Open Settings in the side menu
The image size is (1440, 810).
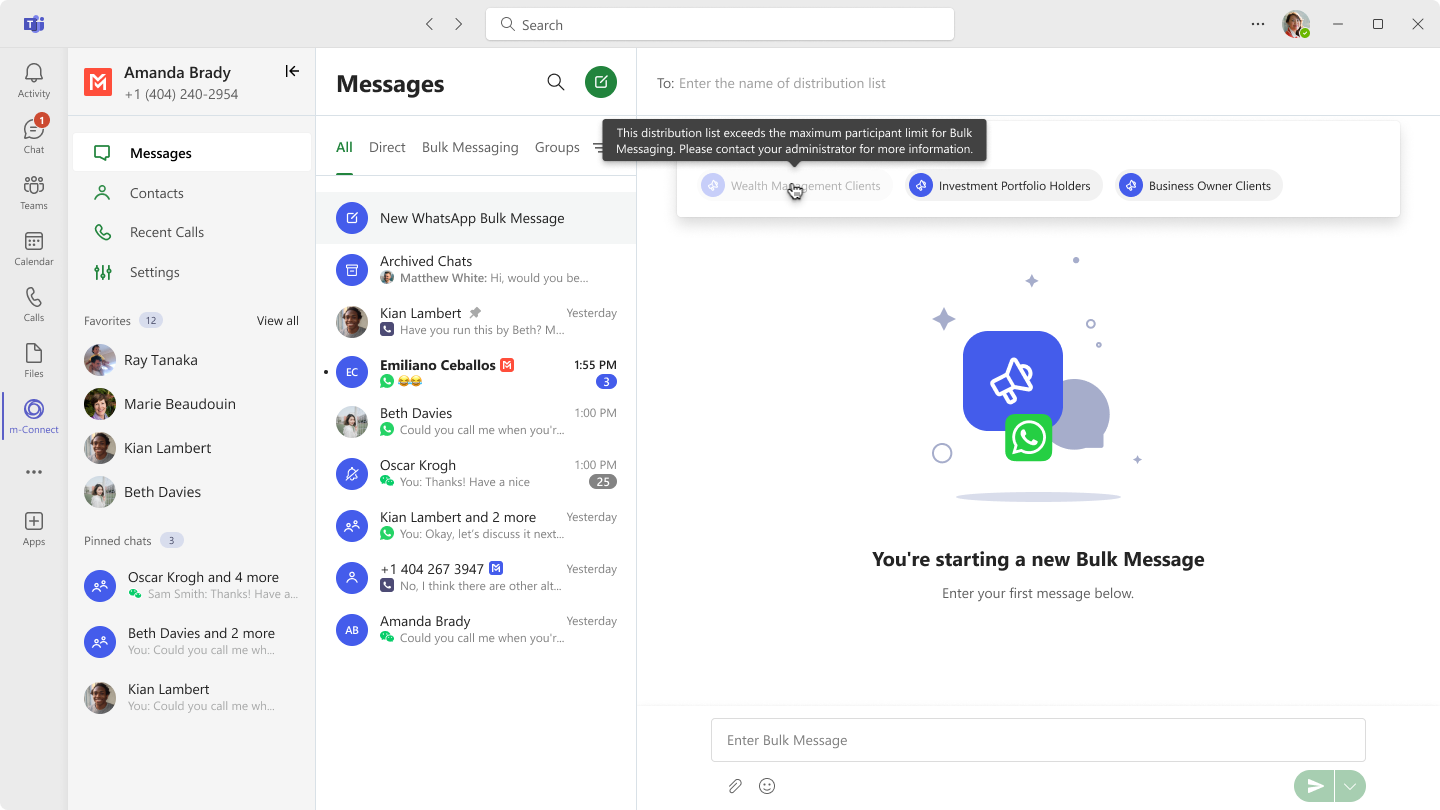192,272
